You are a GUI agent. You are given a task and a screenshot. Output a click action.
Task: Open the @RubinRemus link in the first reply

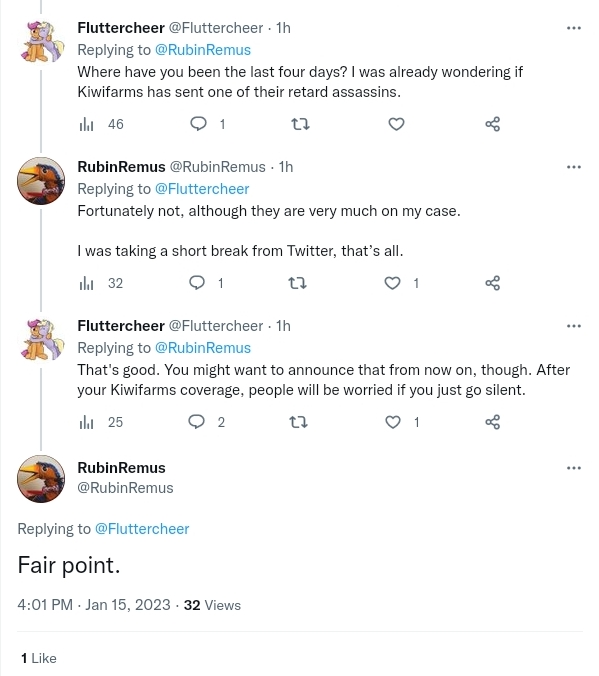pos(203,50)
